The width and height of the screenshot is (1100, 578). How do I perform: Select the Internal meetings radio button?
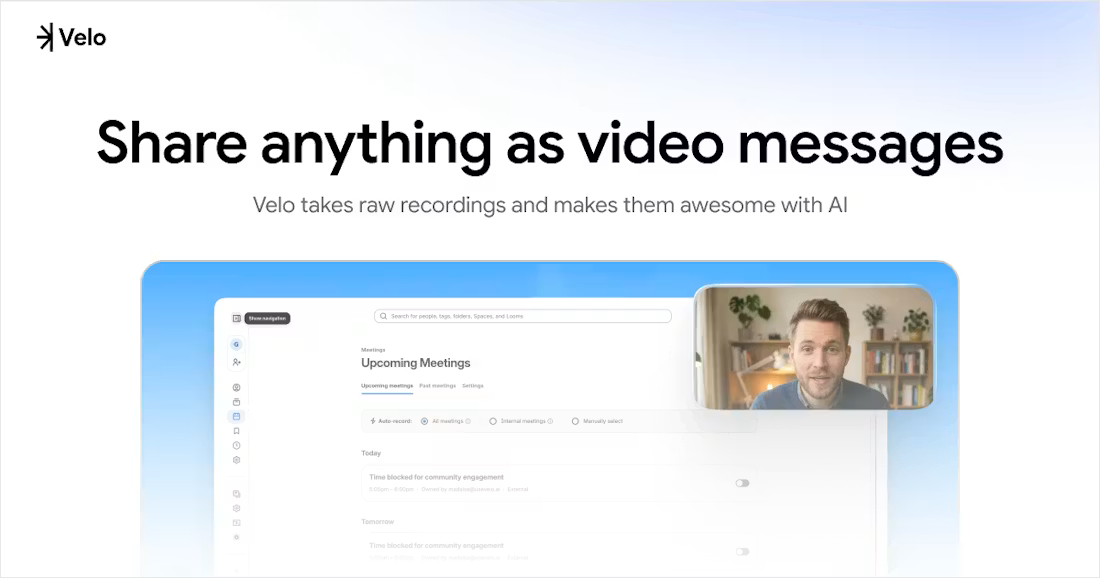(492, 422)
